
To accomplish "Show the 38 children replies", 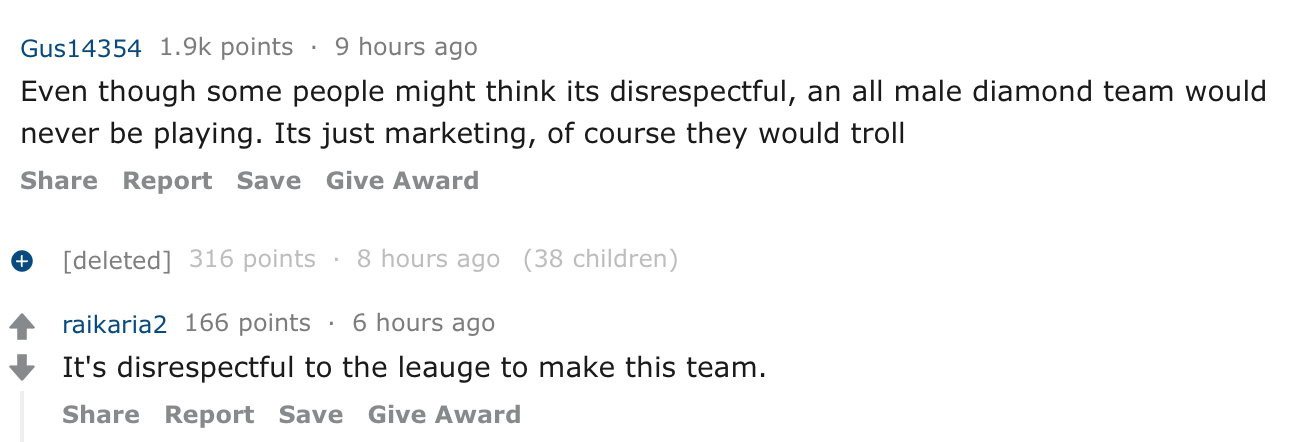I will tap(600, 260).
